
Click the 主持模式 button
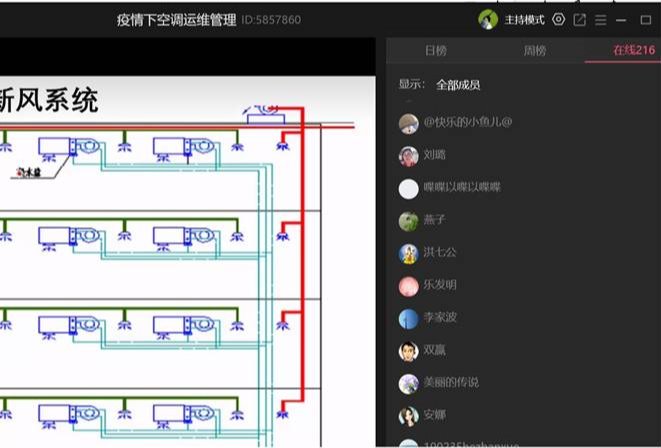[524, 20]
